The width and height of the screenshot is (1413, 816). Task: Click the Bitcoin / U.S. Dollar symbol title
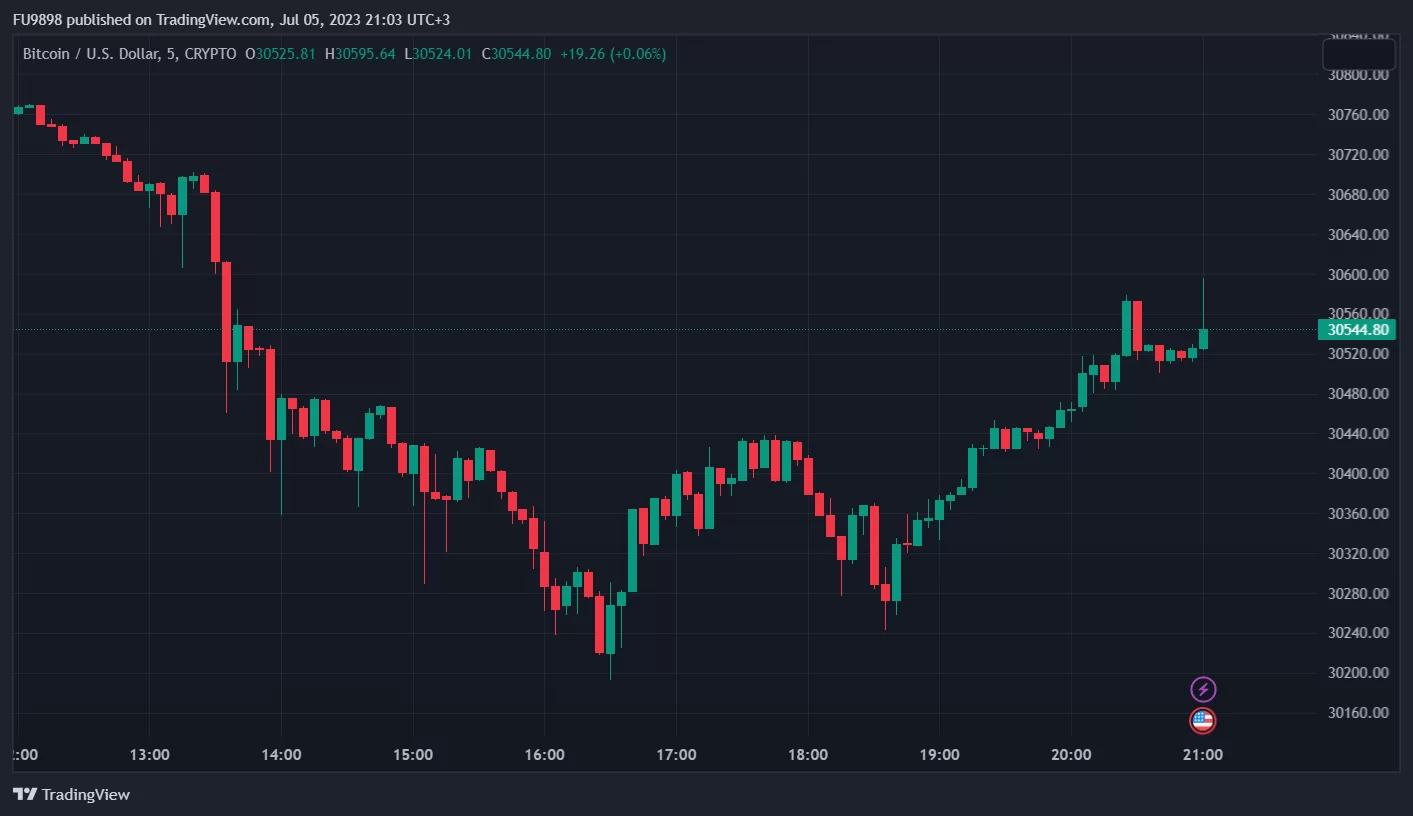(90, 54)
